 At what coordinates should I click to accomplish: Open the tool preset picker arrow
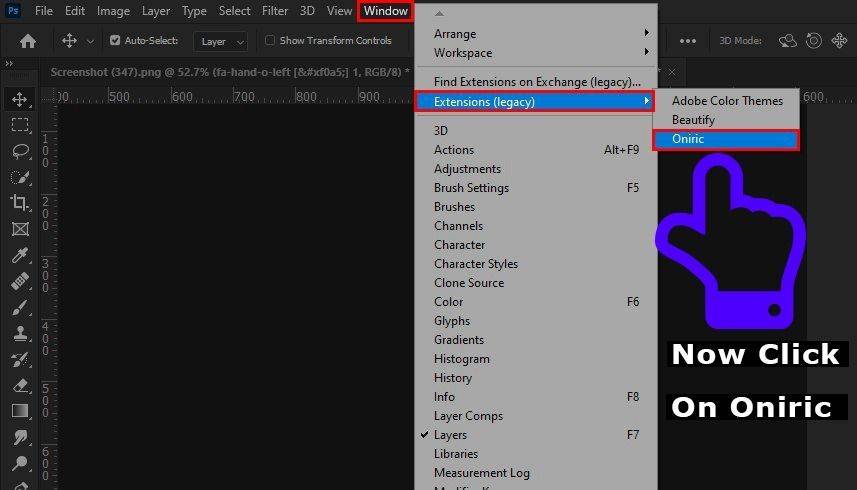tap(90, 41)
